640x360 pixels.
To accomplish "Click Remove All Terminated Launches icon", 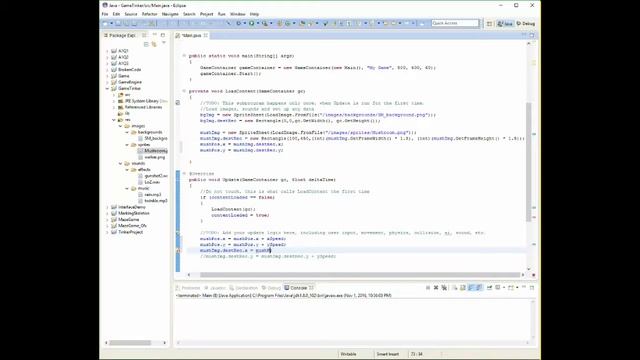I will pyautogui.click(x=444, y=288).
